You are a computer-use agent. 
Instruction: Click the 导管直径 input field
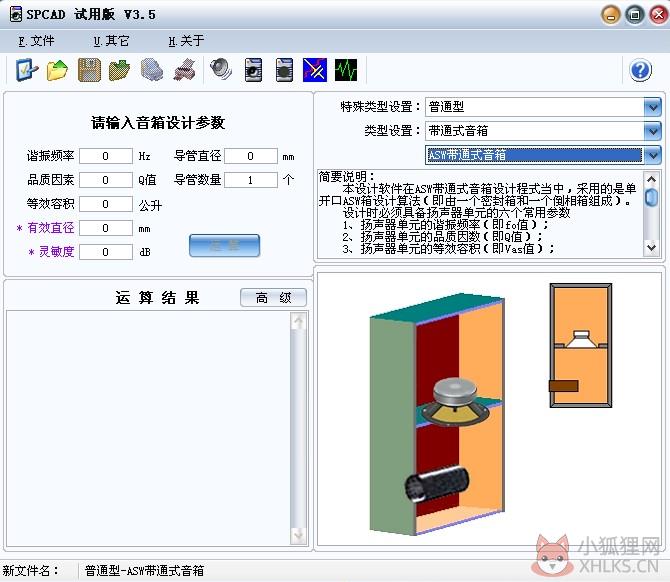(251, 156)
